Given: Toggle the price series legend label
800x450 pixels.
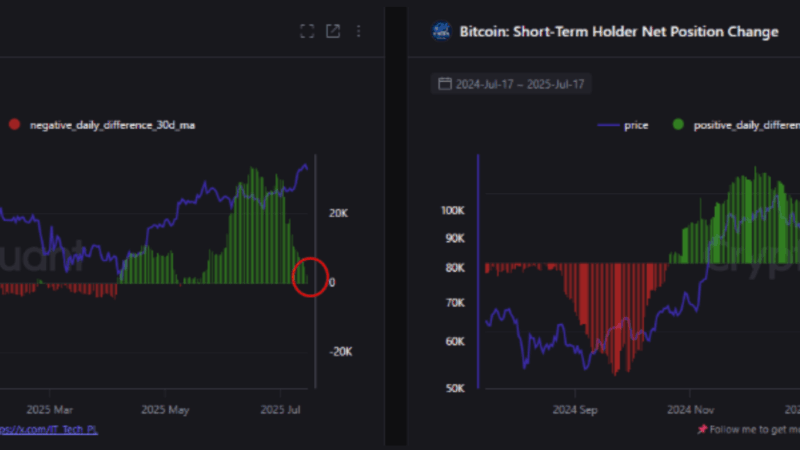Looking at the screenshot, I should coord(636,125).
